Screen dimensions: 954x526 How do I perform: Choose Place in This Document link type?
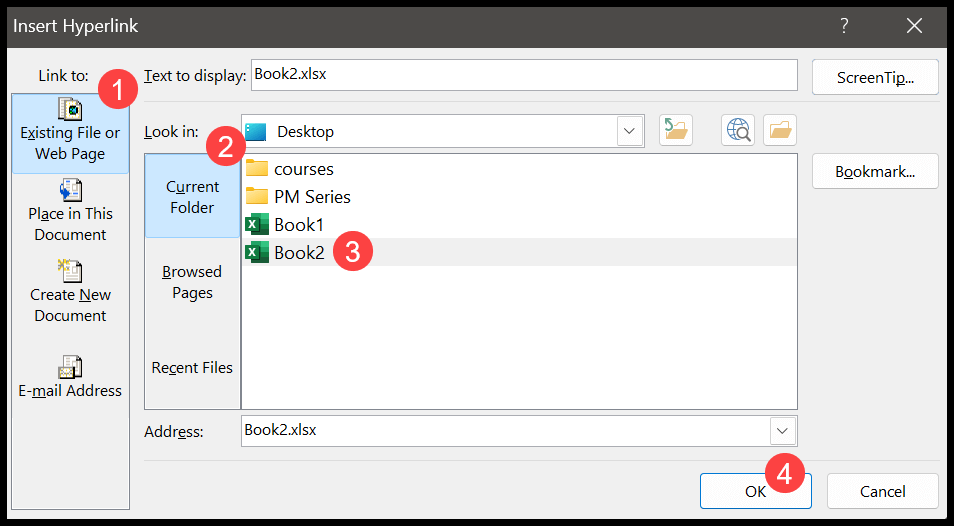tap(70, 210)
